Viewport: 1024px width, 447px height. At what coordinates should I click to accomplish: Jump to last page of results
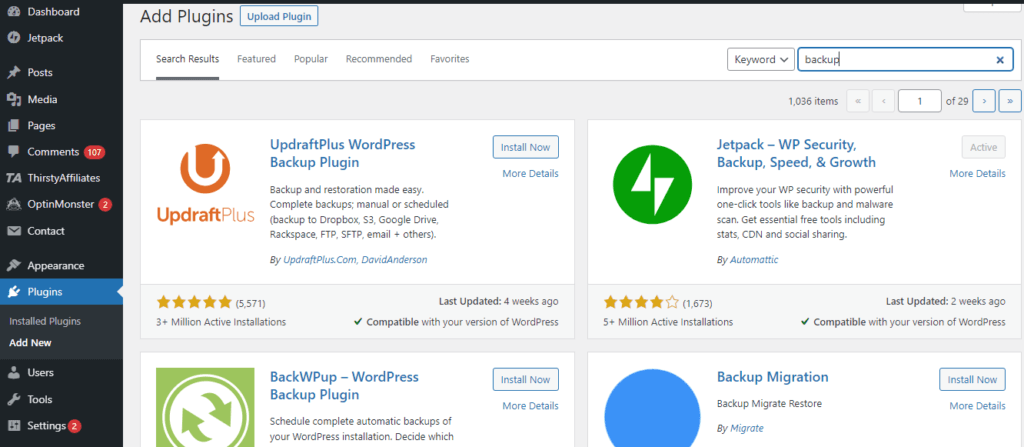coord(1010,101)
